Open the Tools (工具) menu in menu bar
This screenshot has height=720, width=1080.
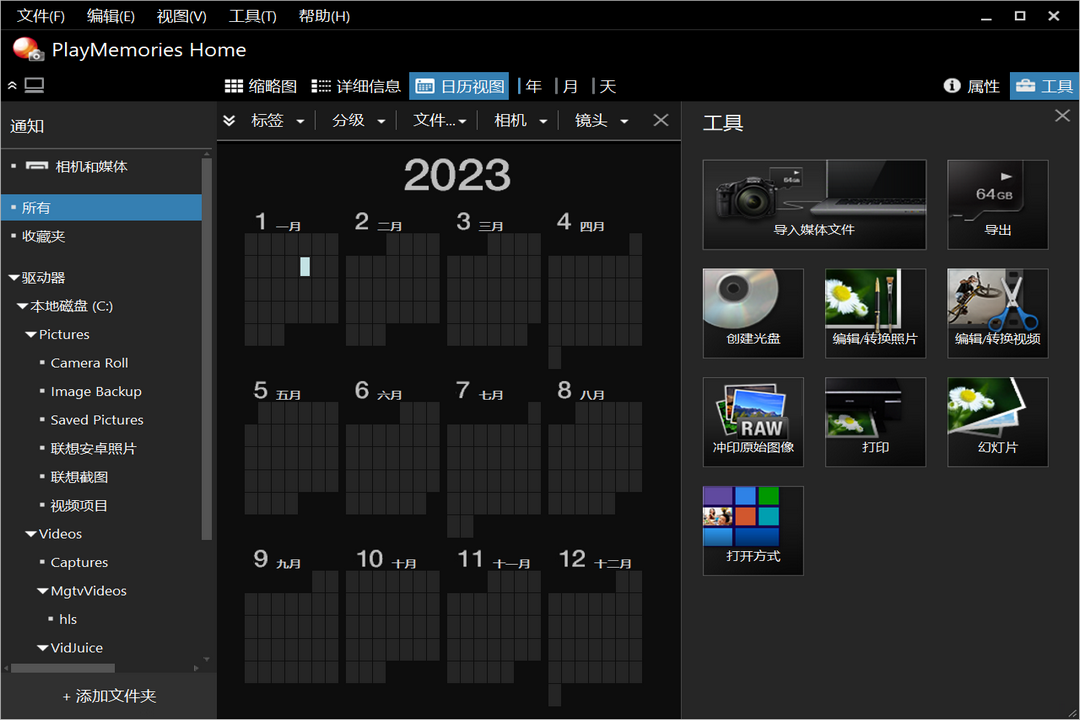coord(252,16)
